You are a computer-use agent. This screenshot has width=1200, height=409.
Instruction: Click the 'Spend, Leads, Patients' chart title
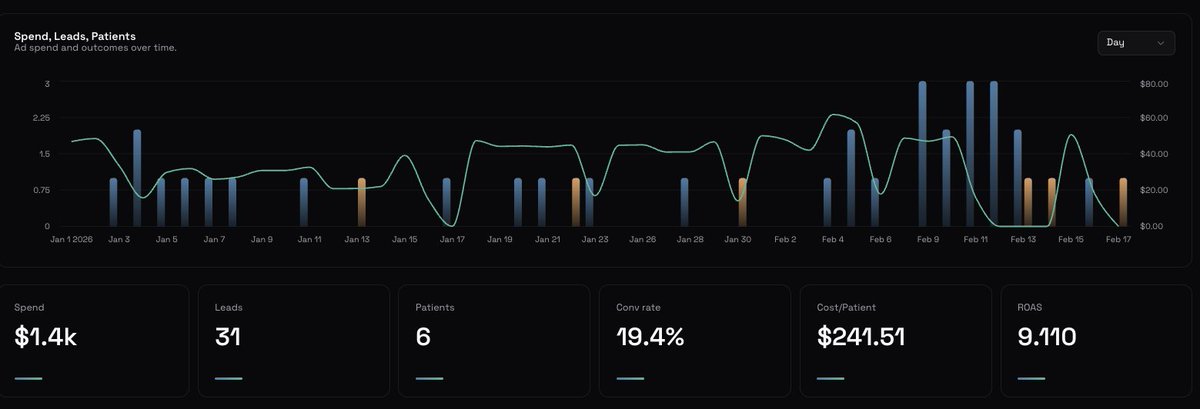(x=75, y=36)
